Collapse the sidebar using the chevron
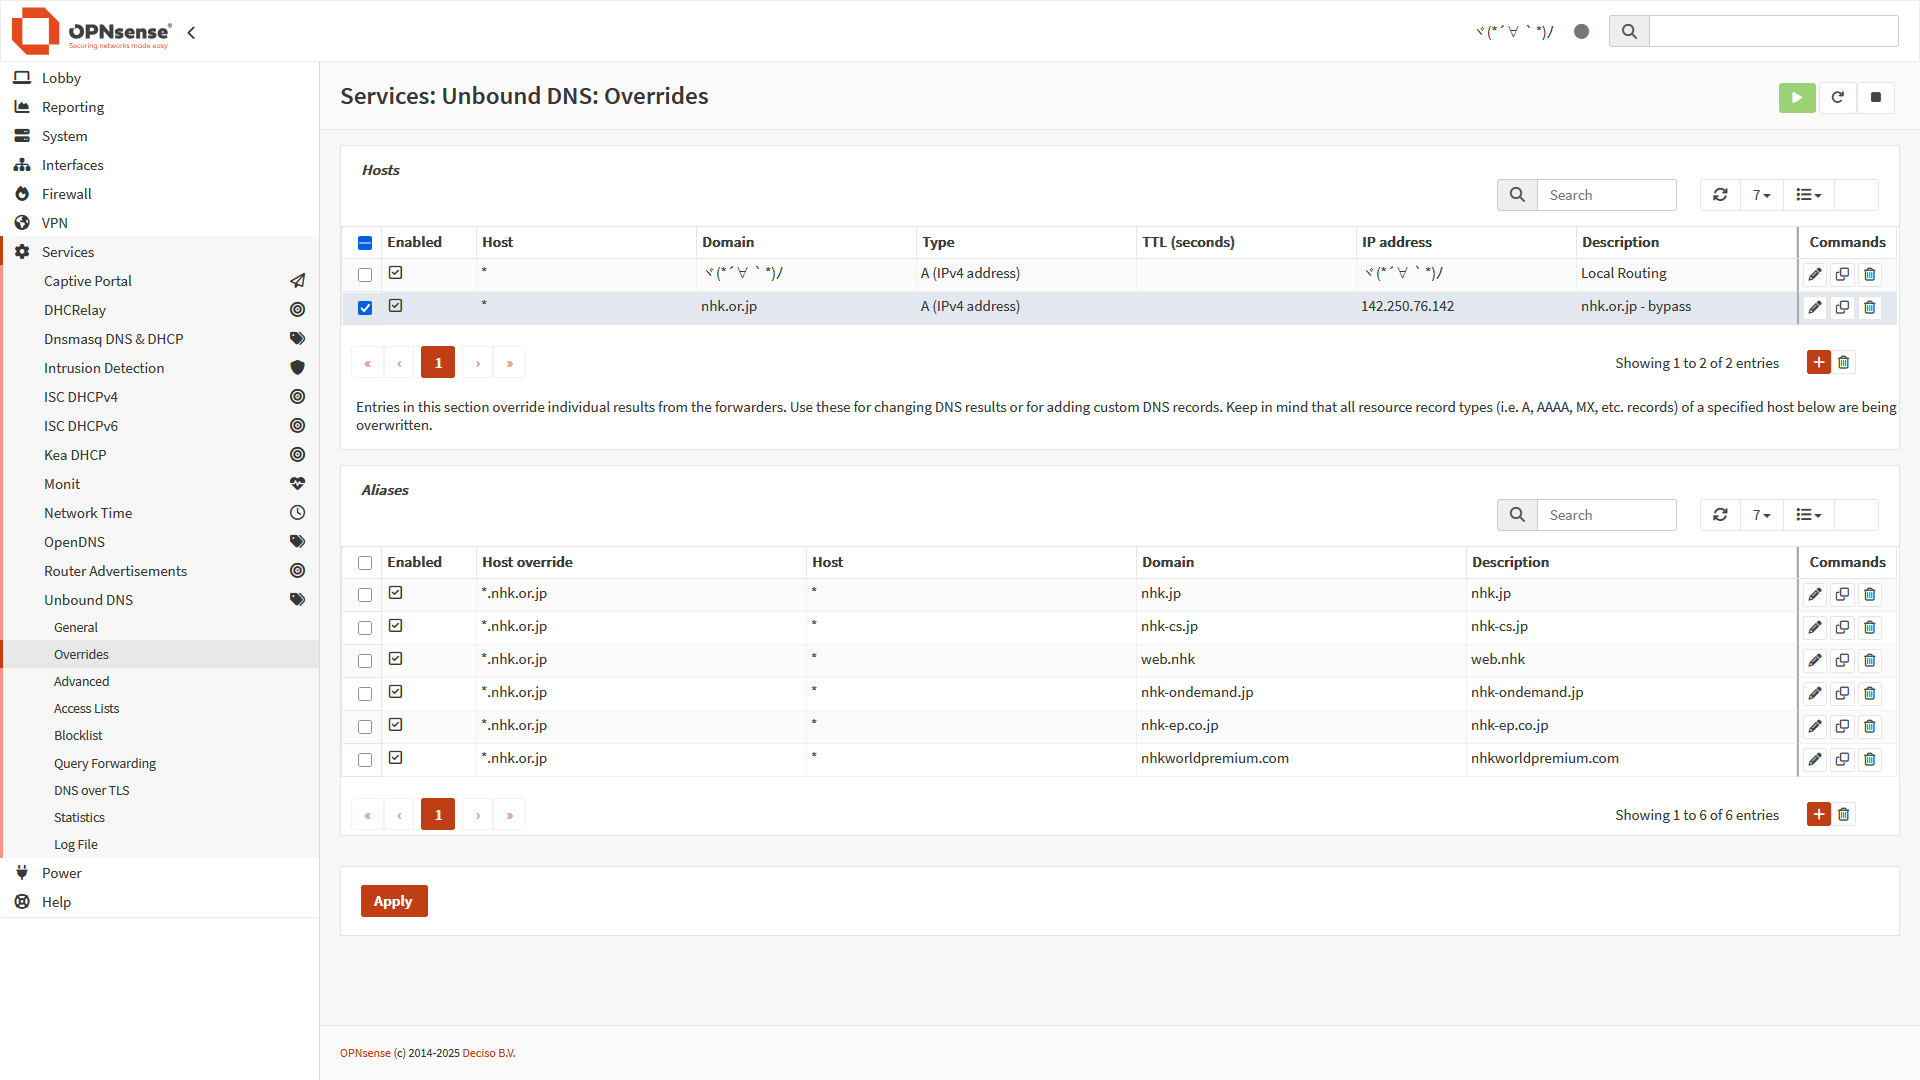This screenshot has width=1920, height=1080. (191, 32)
